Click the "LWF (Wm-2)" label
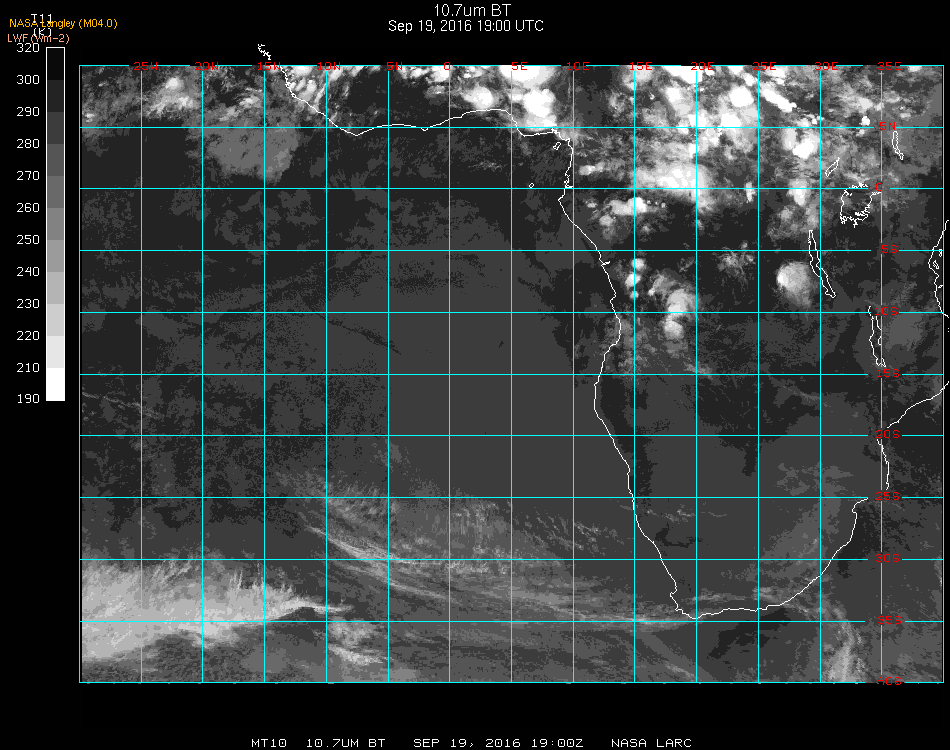This screenshot has width=950, height=750. (38, 38)
